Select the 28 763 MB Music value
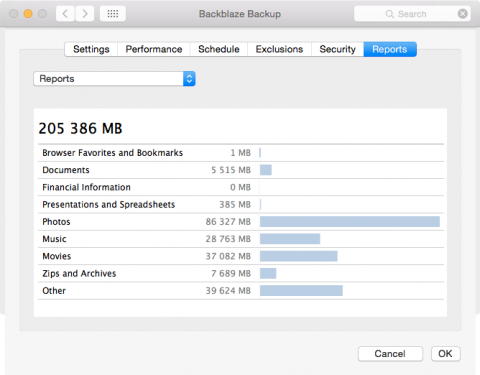The image size is (480, 375). tap(228, 239)
